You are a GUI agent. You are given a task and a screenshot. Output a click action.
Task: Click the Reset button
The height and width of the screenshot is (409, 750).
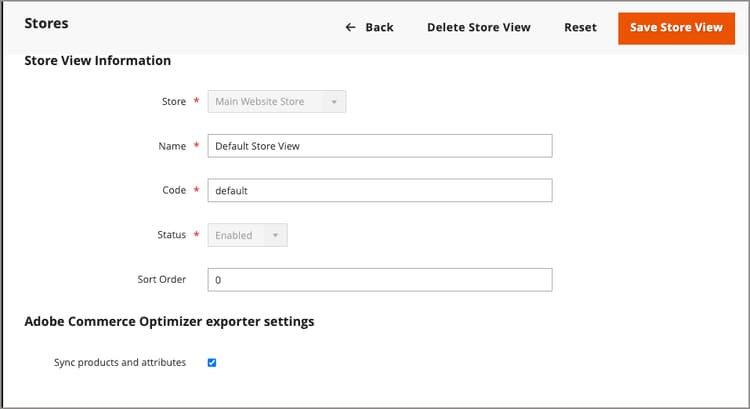(580, 27)
